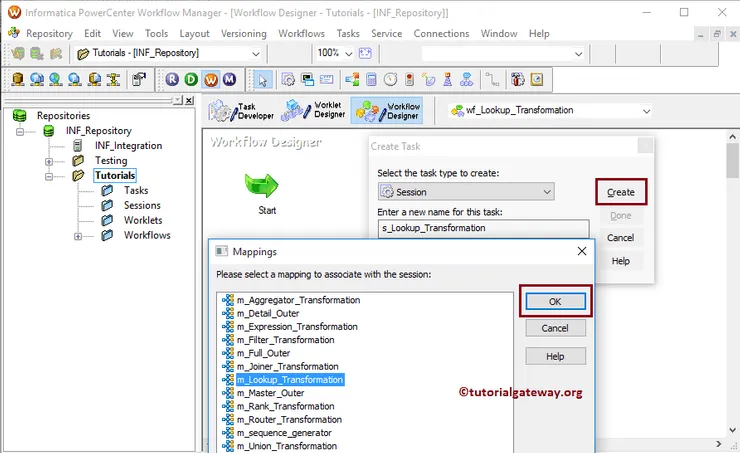Select the arrow pointer tool
The width and height of the screenshot is (740, 453).
click(x=262, y=80)
